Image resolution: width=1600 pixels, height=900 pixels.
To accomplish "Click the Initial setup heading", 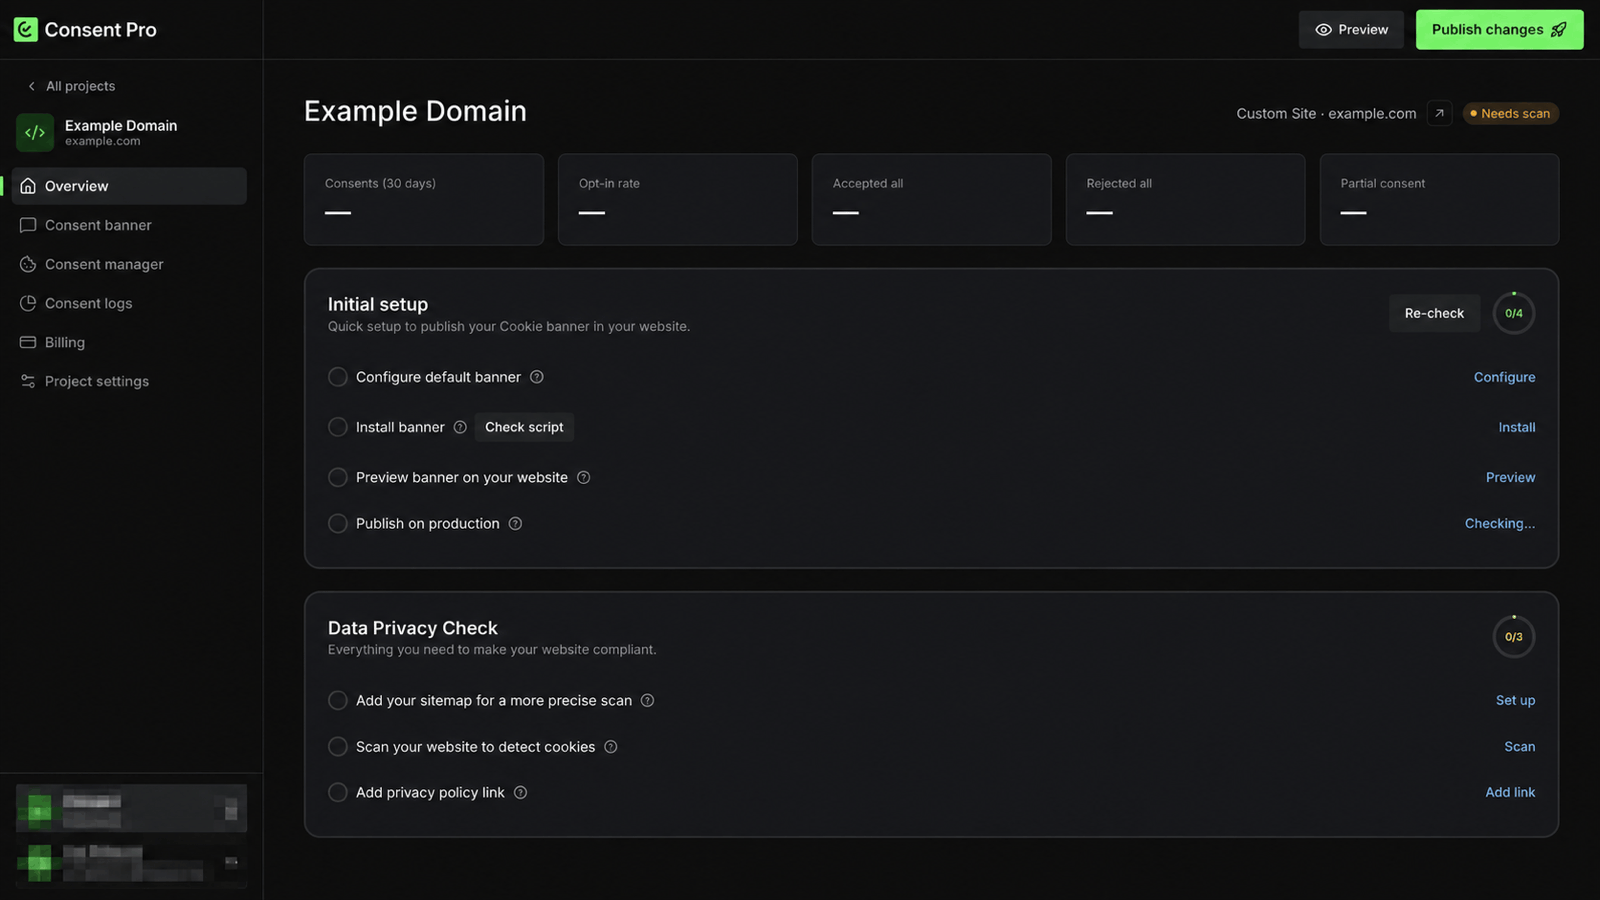I will (x=378, y=304).
